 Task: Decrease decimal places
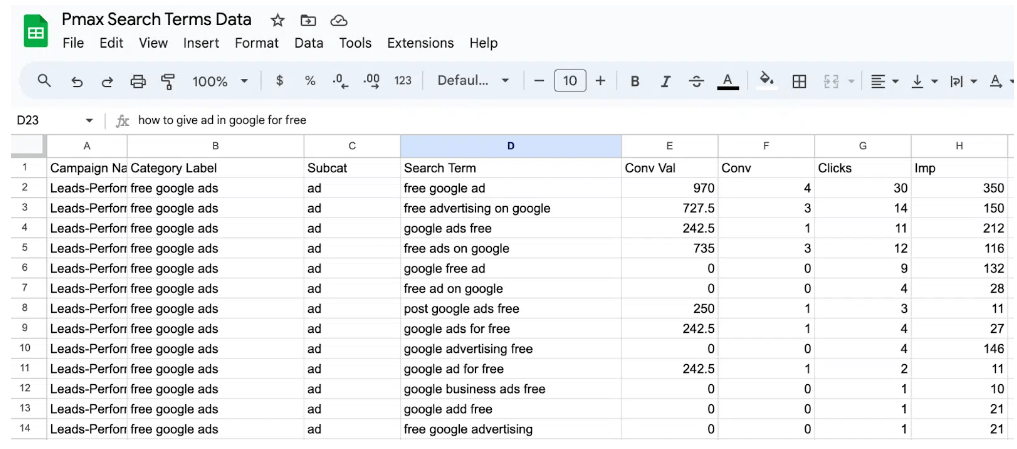coord(341,81)
